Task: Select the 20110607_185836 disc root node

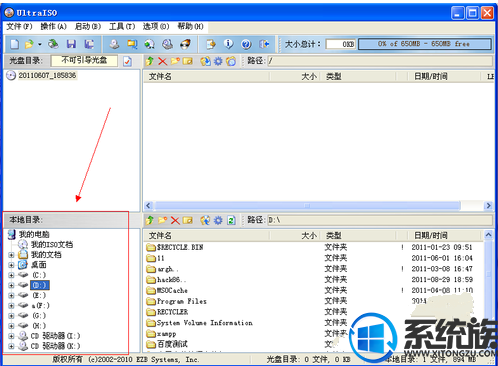Action: pyautogui.click(x=47, y=75)
